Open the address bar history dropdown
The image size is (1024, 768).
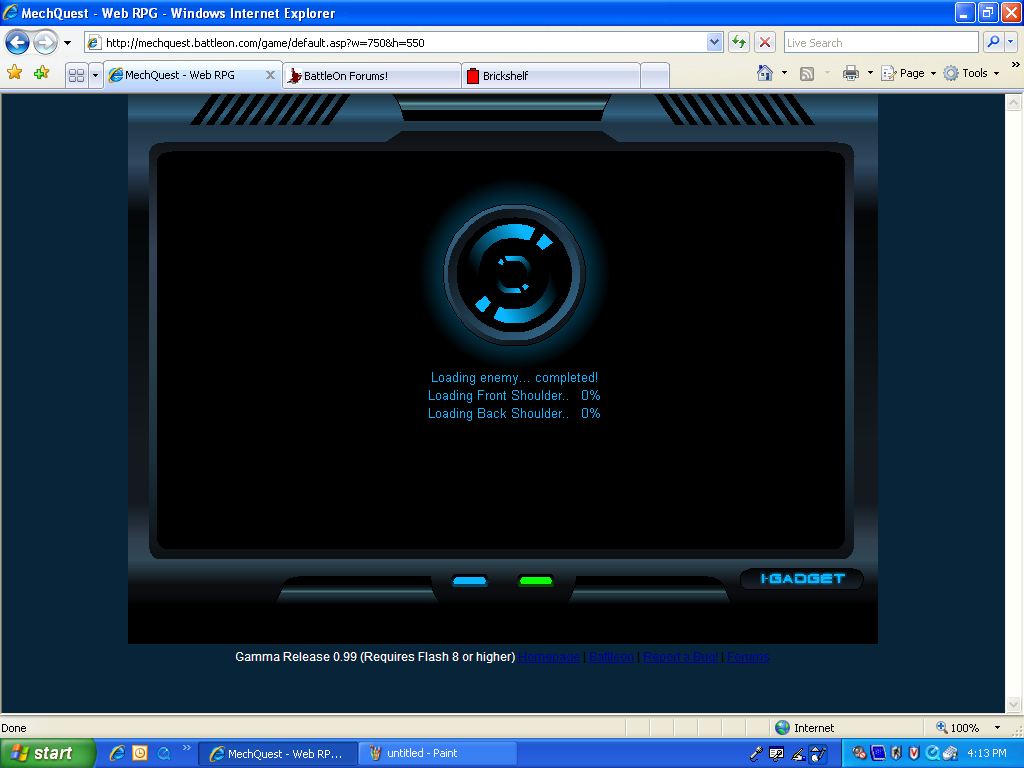click(713, 42)
